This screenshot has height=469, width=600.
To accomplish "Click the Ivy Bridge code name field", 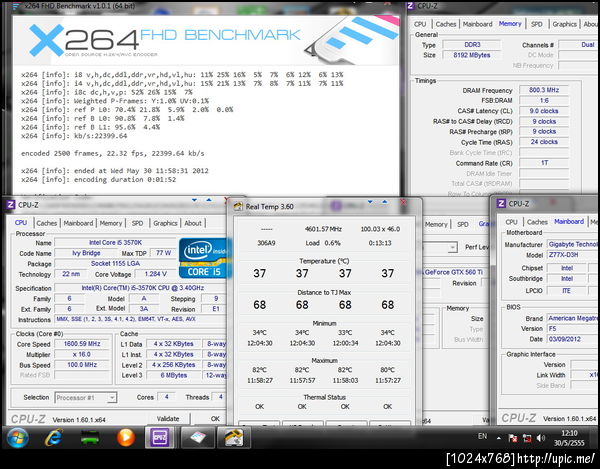I will [86, 253].
